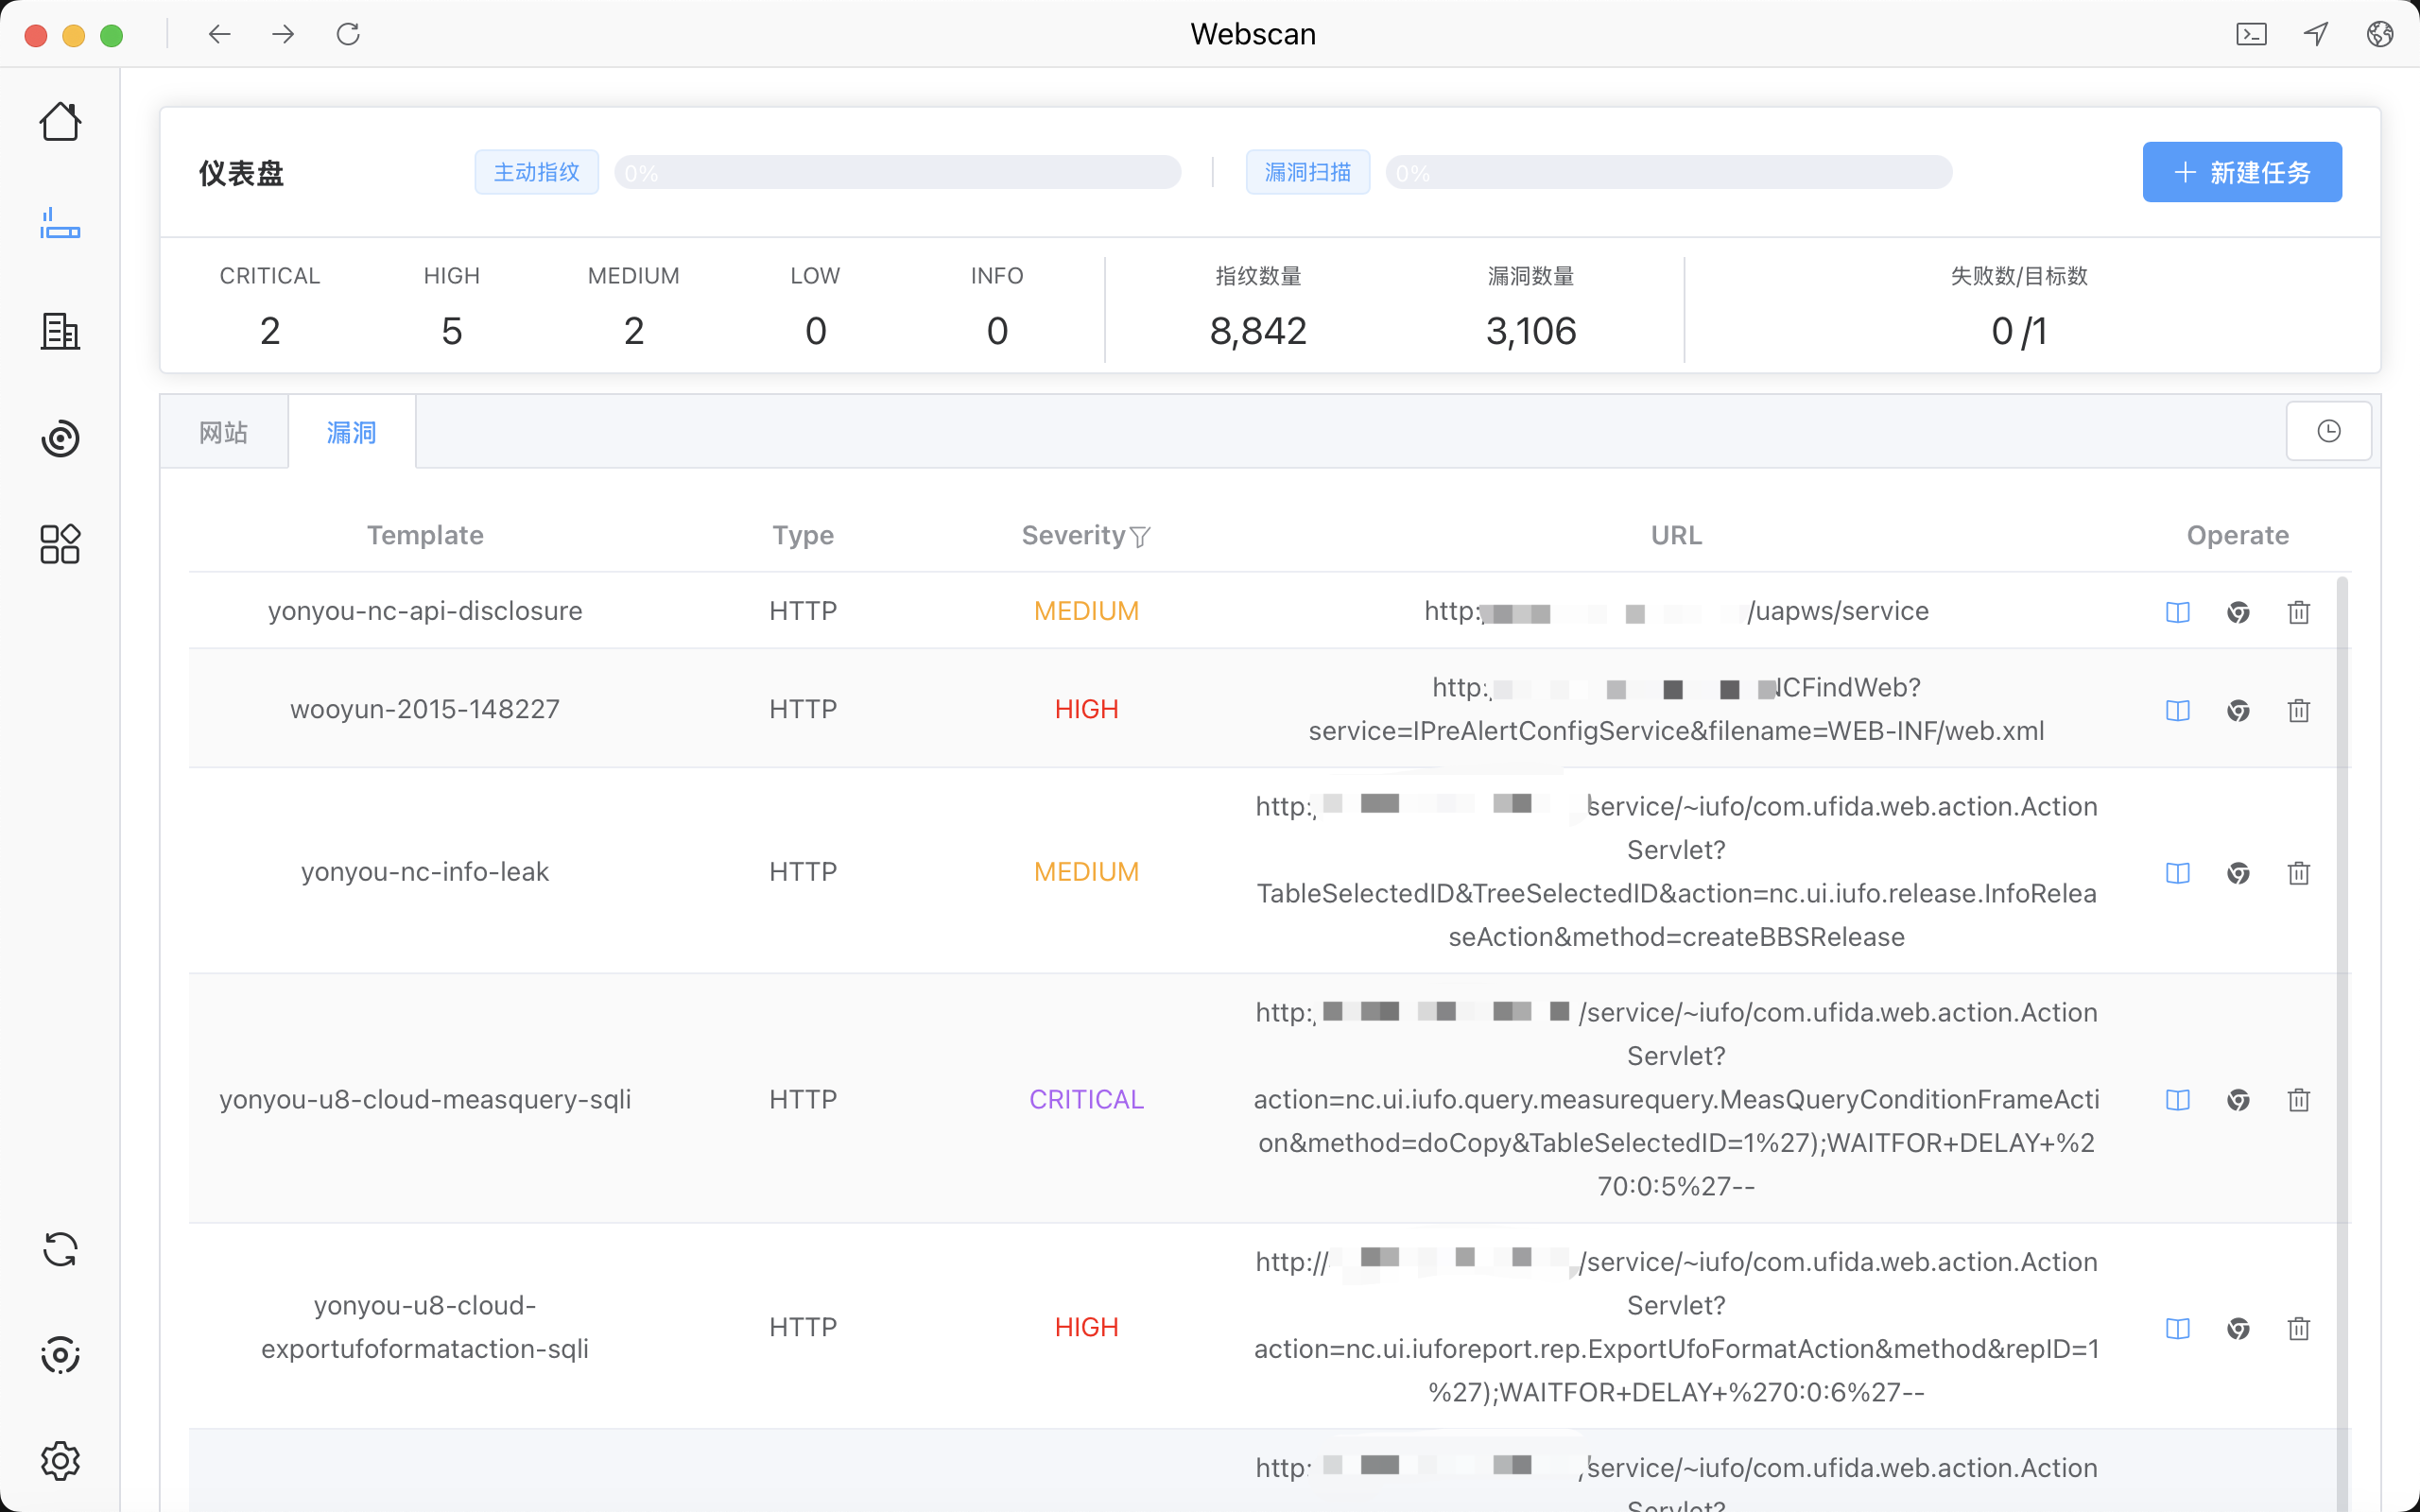Screen dimensions: 2420x1512
Task: Open wooyun-2015-148227 result in Chrome browser
Action: point(2238,711)
